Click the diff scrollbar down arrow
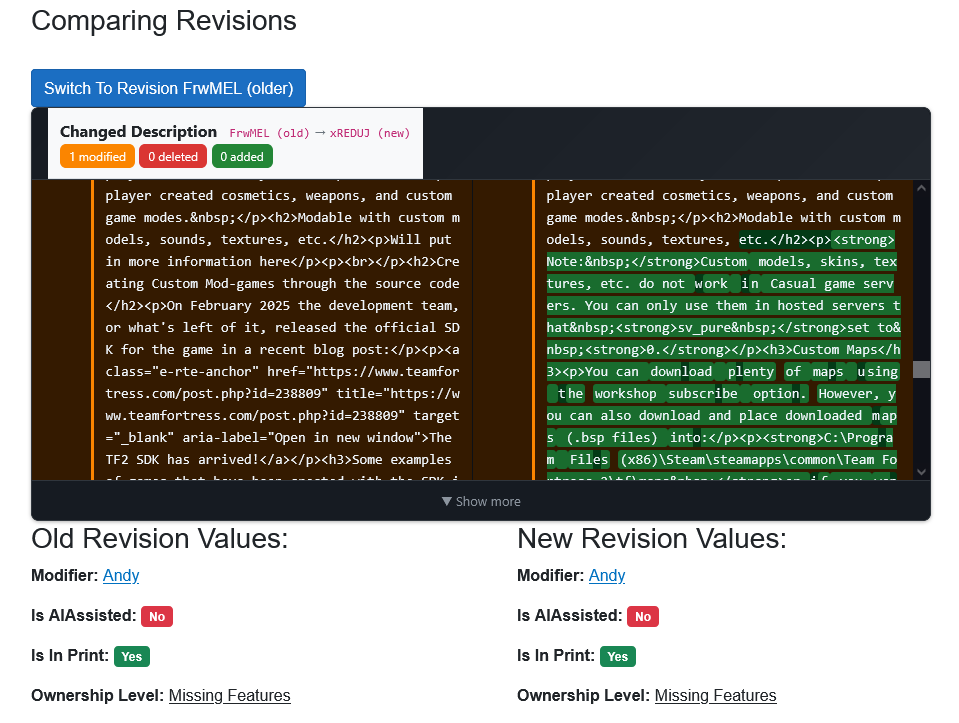Viewport: 959px width, 723px height. click(x=922, y=472)
